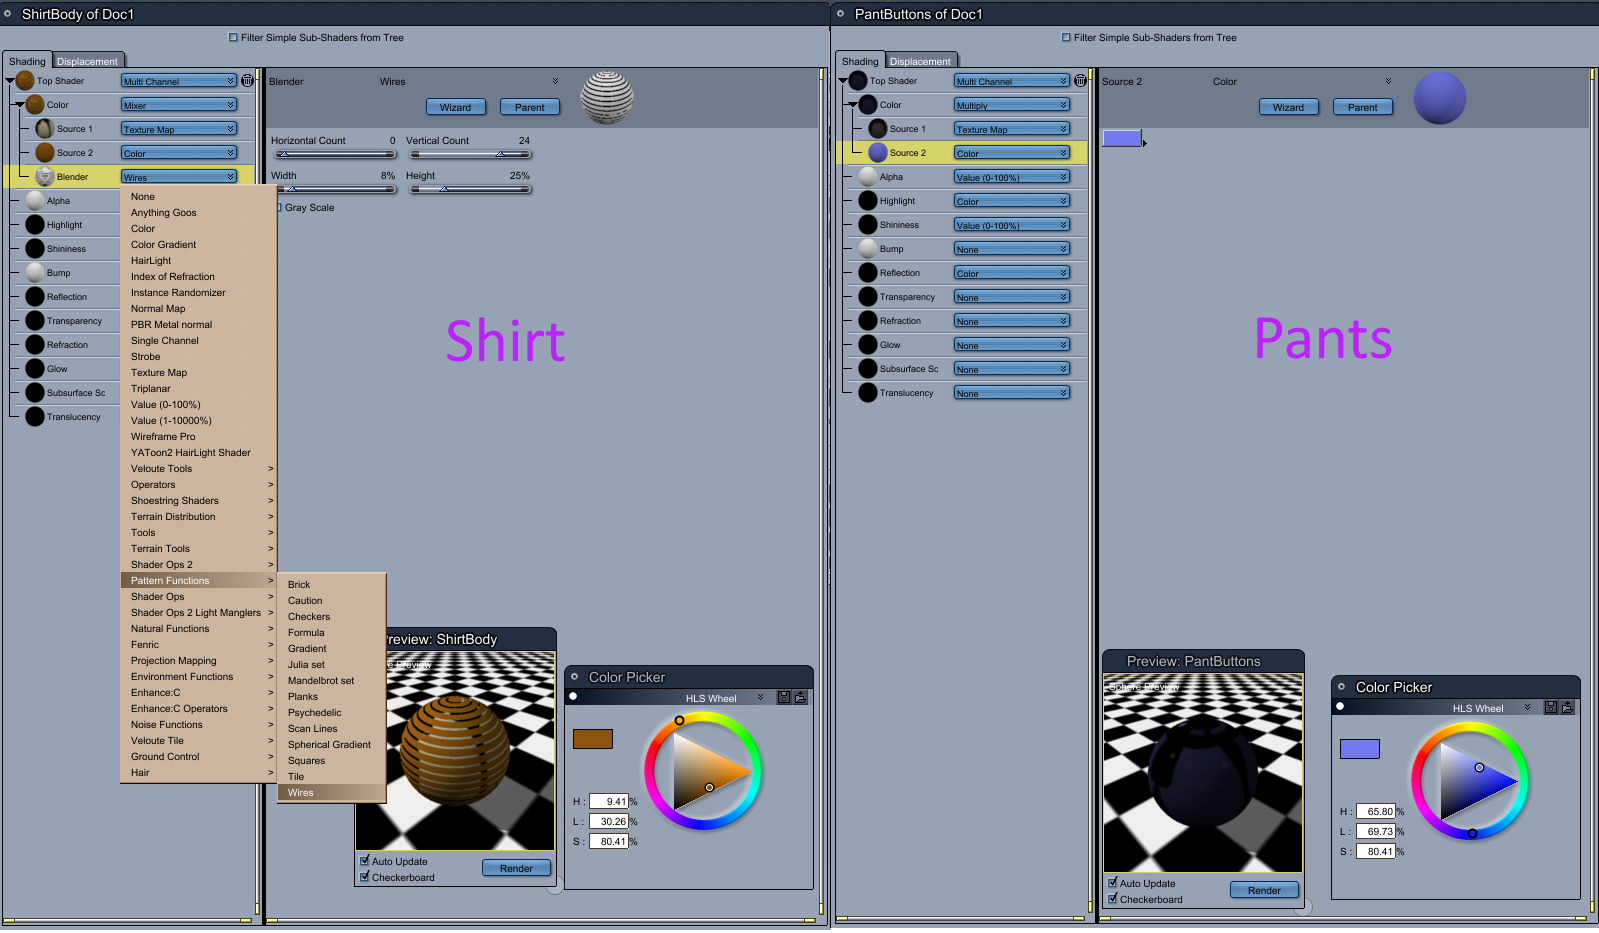The width and height of the screenshot is (1599, 933).
Task: Collapse the Color tree node in PantButtons
Action: point(853,103)
